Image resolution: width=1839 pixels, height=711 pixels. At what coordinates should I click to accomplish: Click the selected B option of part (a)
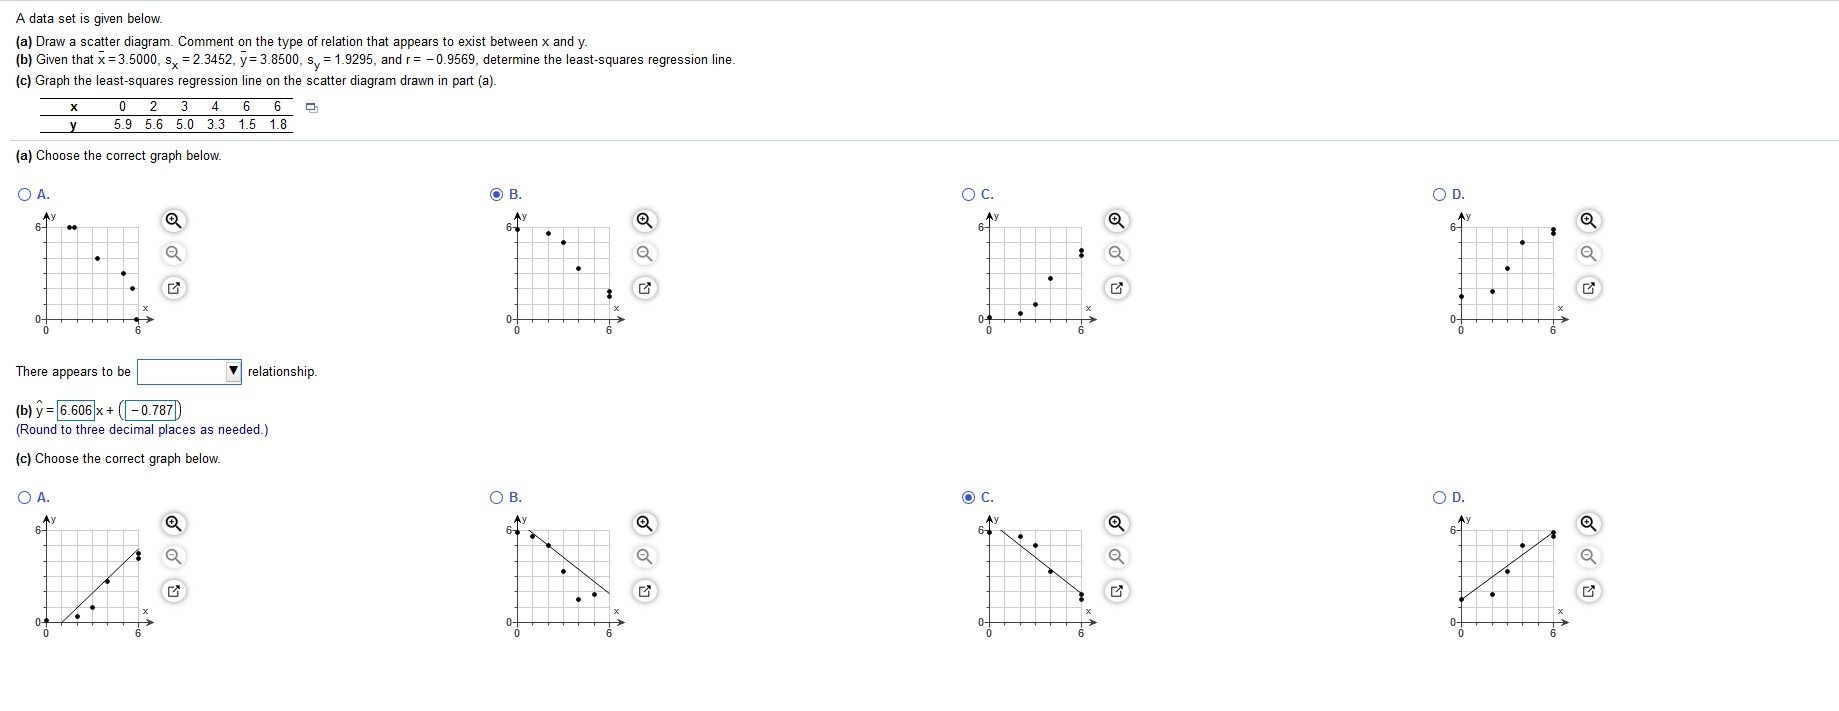click(x=495, y=194)
